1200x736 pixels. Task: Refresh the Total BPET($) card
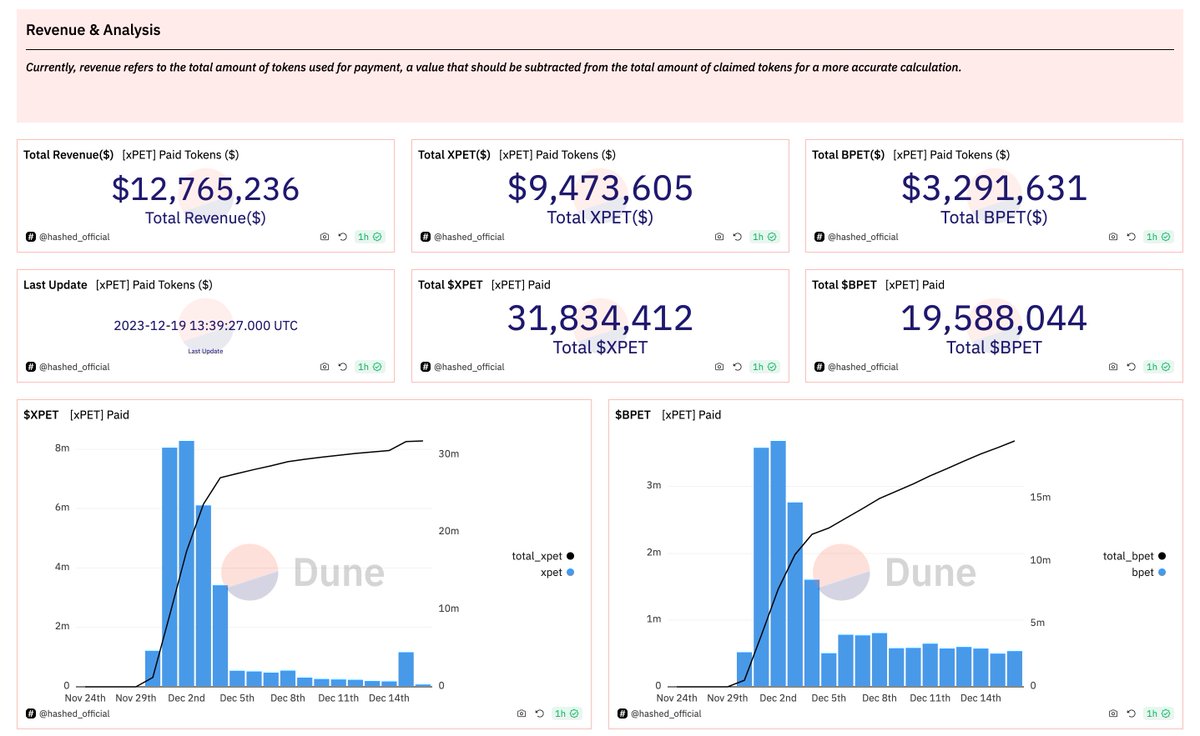[x=1132, y=237]
